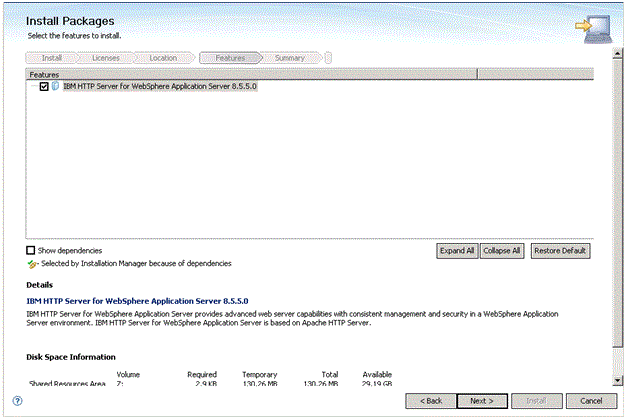Click the IBM HTTP Server package icon
Viewport: 626px width, 419px height.
(x=55, y=87)
